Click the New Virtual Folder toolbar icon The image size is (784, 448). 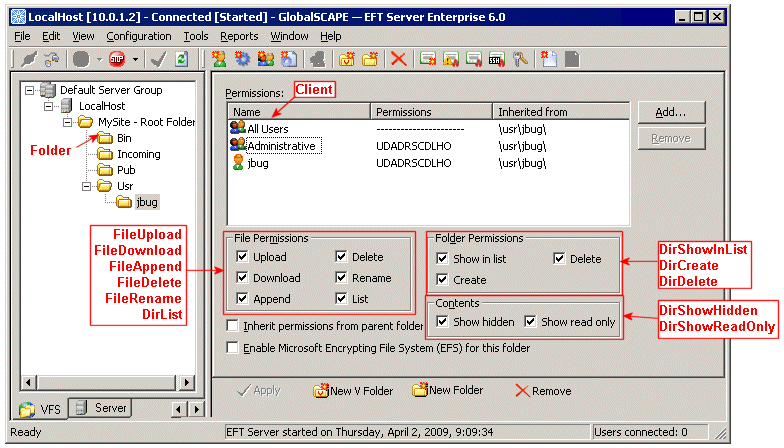coord(346,59)
